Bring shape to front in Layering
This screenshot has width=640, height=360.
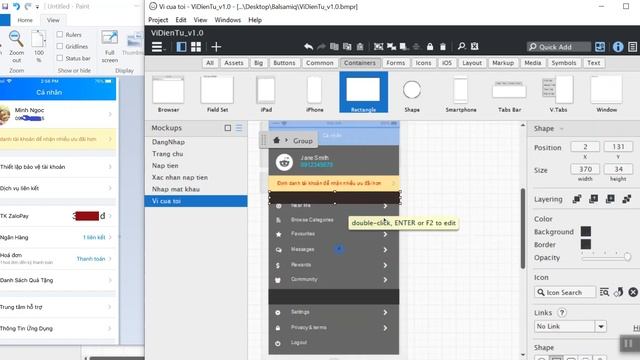click(577, 199)
